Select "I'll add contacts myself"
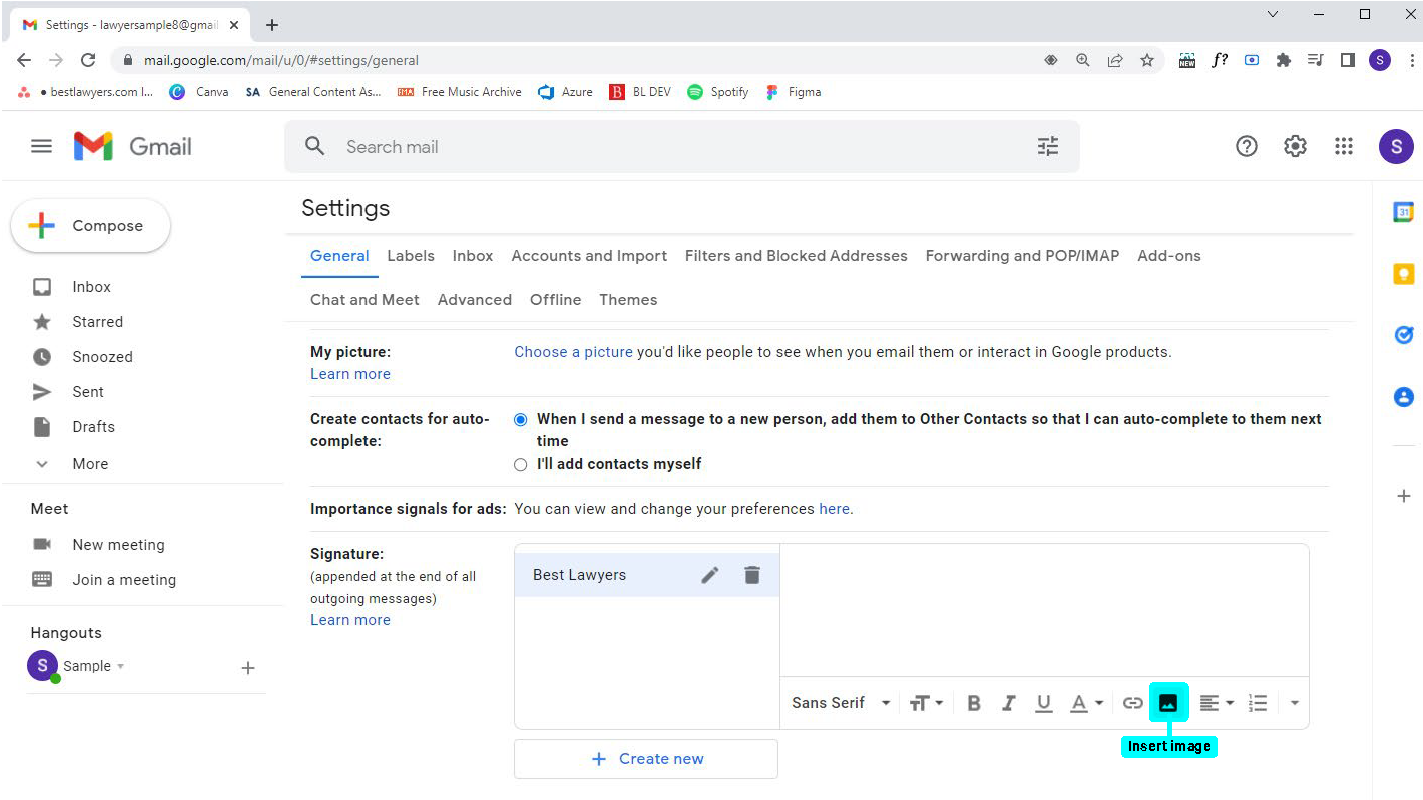Viewport: 1423px width, 800px height. (x=520, y=464)
